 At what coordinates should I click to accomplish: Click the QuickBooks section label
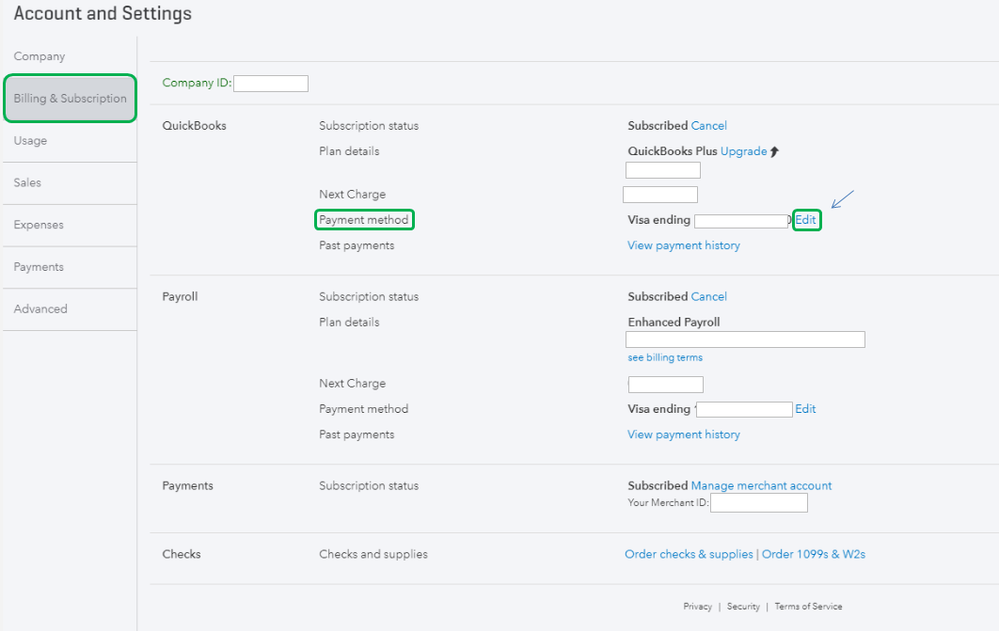pyautogui.click(x=194, y=126)
